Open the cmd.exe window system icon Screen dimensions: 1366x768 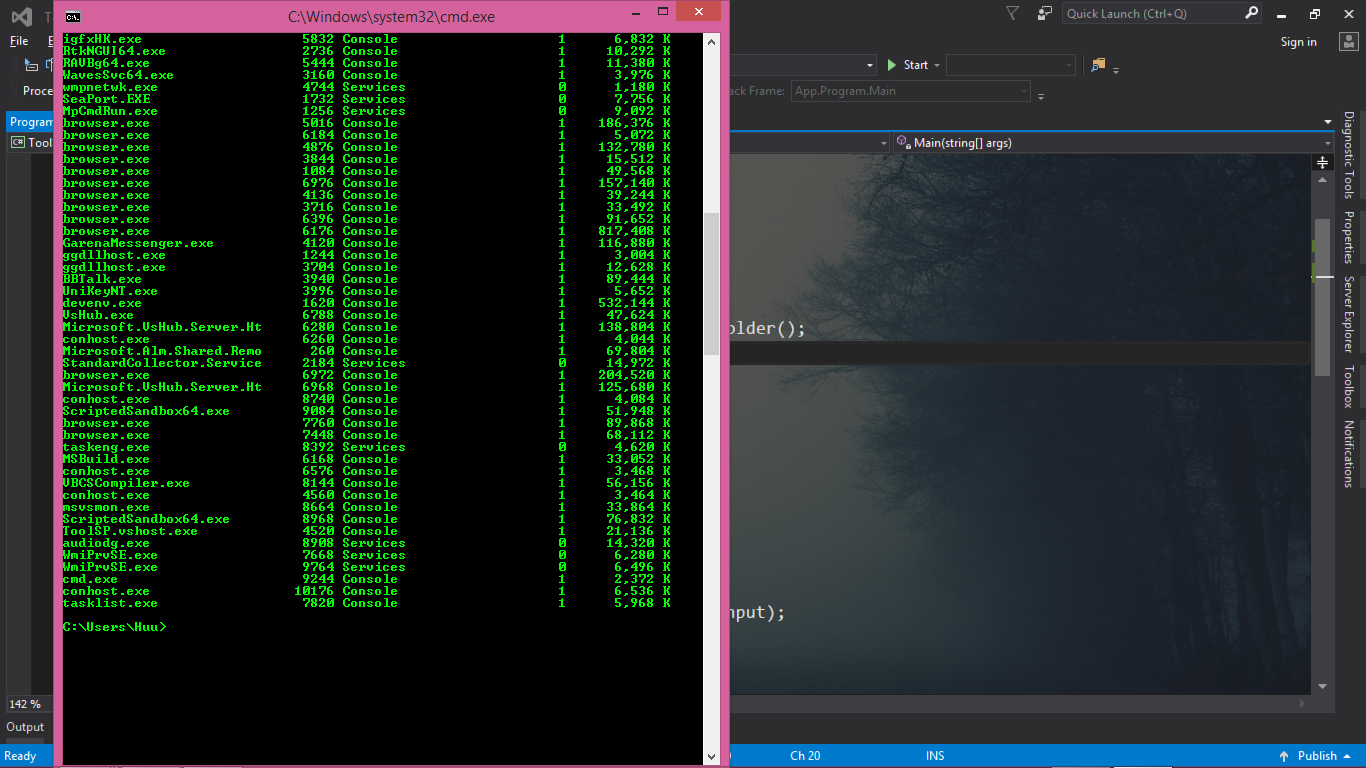click(x=73, y=16)
